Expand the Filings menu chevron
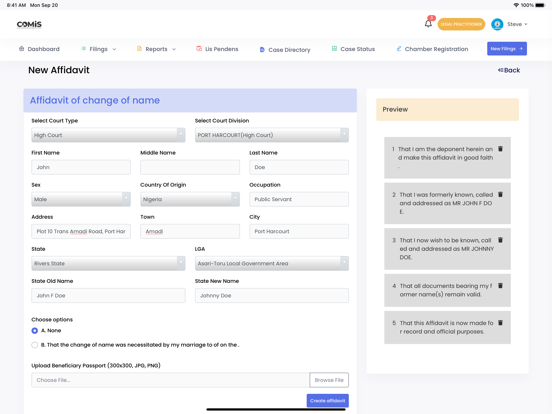Viewport: 552px width, 414px height. tap(114, 49)
